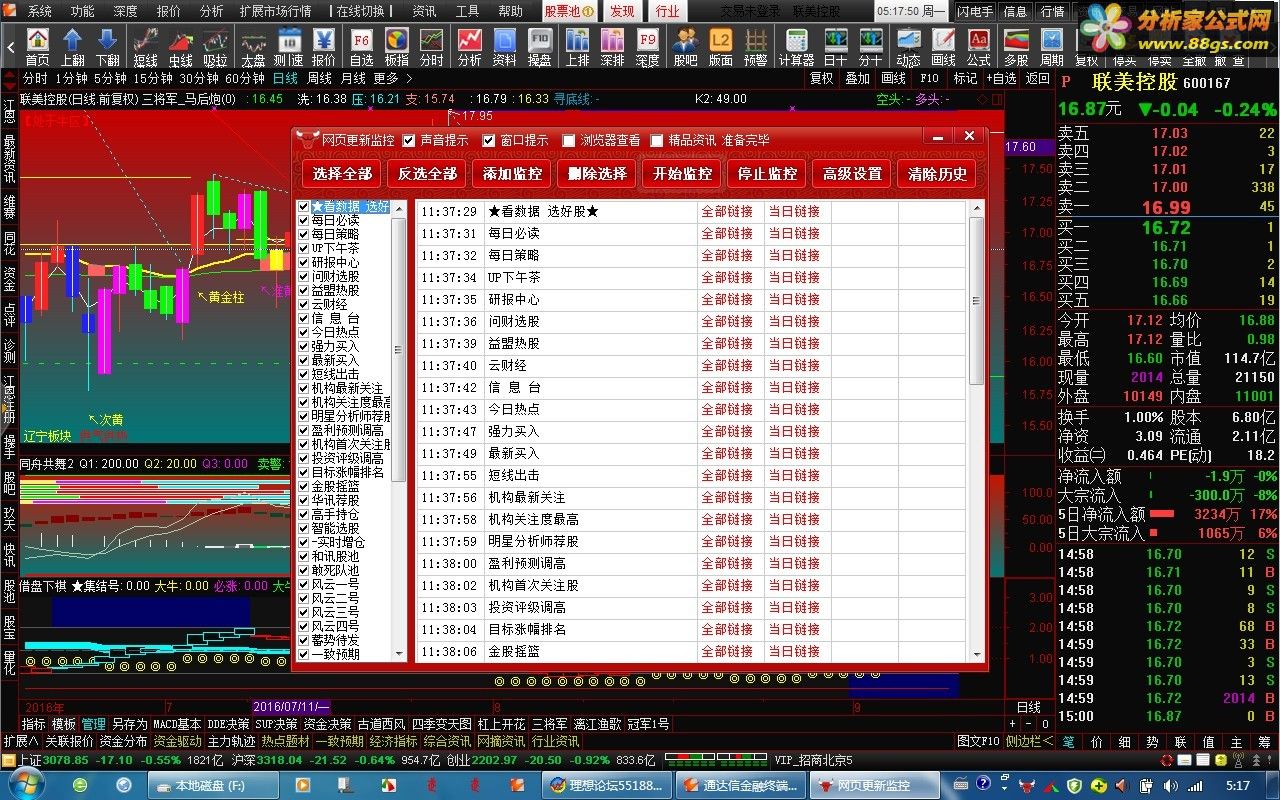Open the 周期 period icon
Viewport: 1280px width, 800px height.
coord(1051,46)
